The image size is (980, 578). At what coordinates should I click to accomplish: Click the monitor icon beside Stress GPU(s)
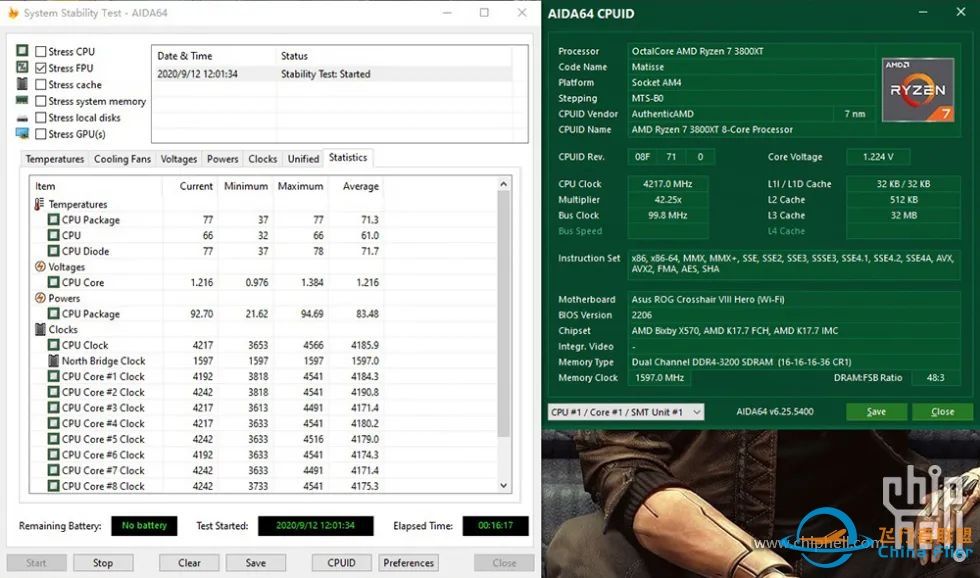coord(22,133)
